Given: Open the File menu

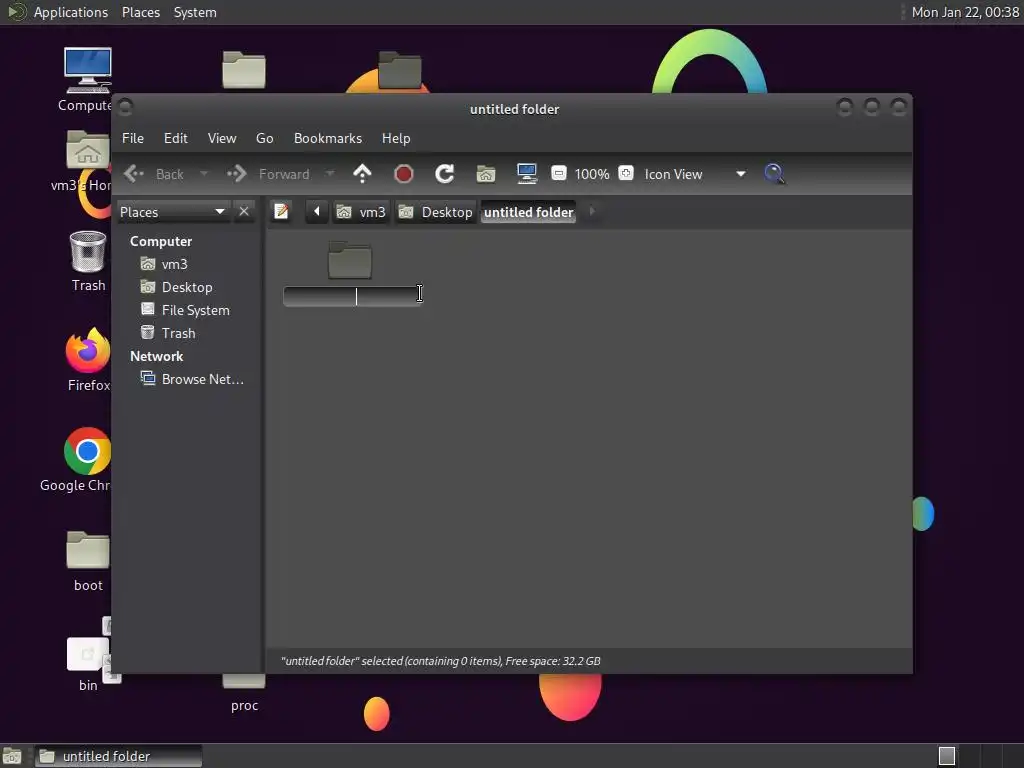Looking at the screenshot, I should click(133, 138).
